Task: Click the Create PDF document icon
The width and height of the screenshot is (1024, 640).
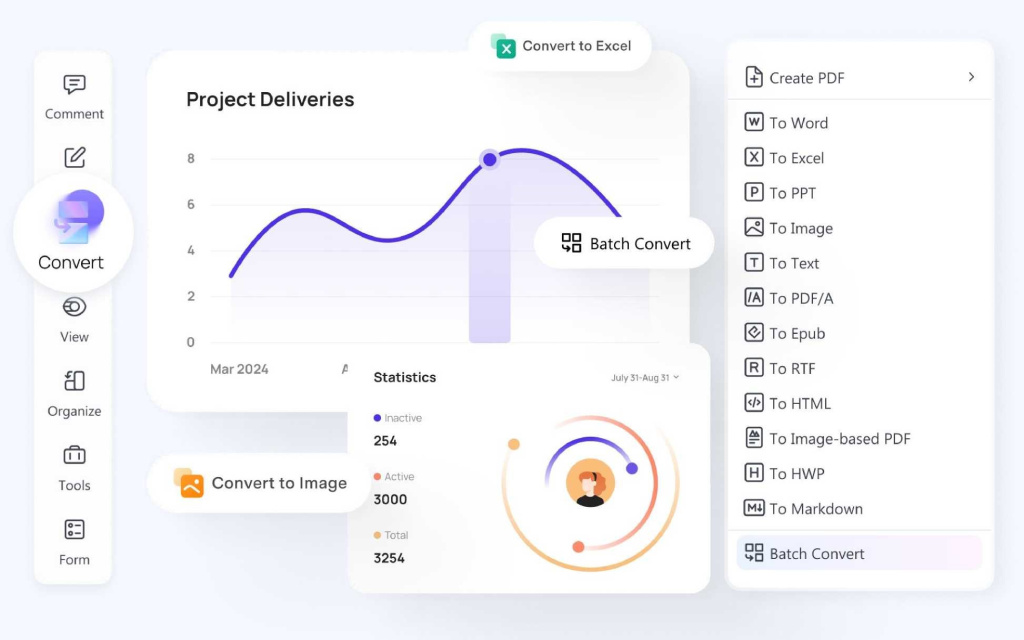Action: [754, 77]
